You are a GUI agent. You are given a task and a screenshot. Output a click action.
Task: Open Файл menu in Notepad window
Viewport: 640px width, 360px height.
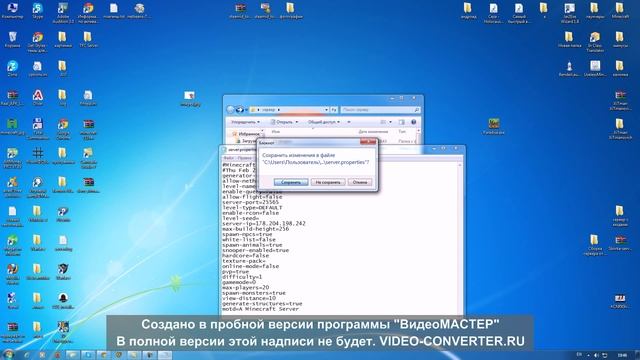point(229,158)
